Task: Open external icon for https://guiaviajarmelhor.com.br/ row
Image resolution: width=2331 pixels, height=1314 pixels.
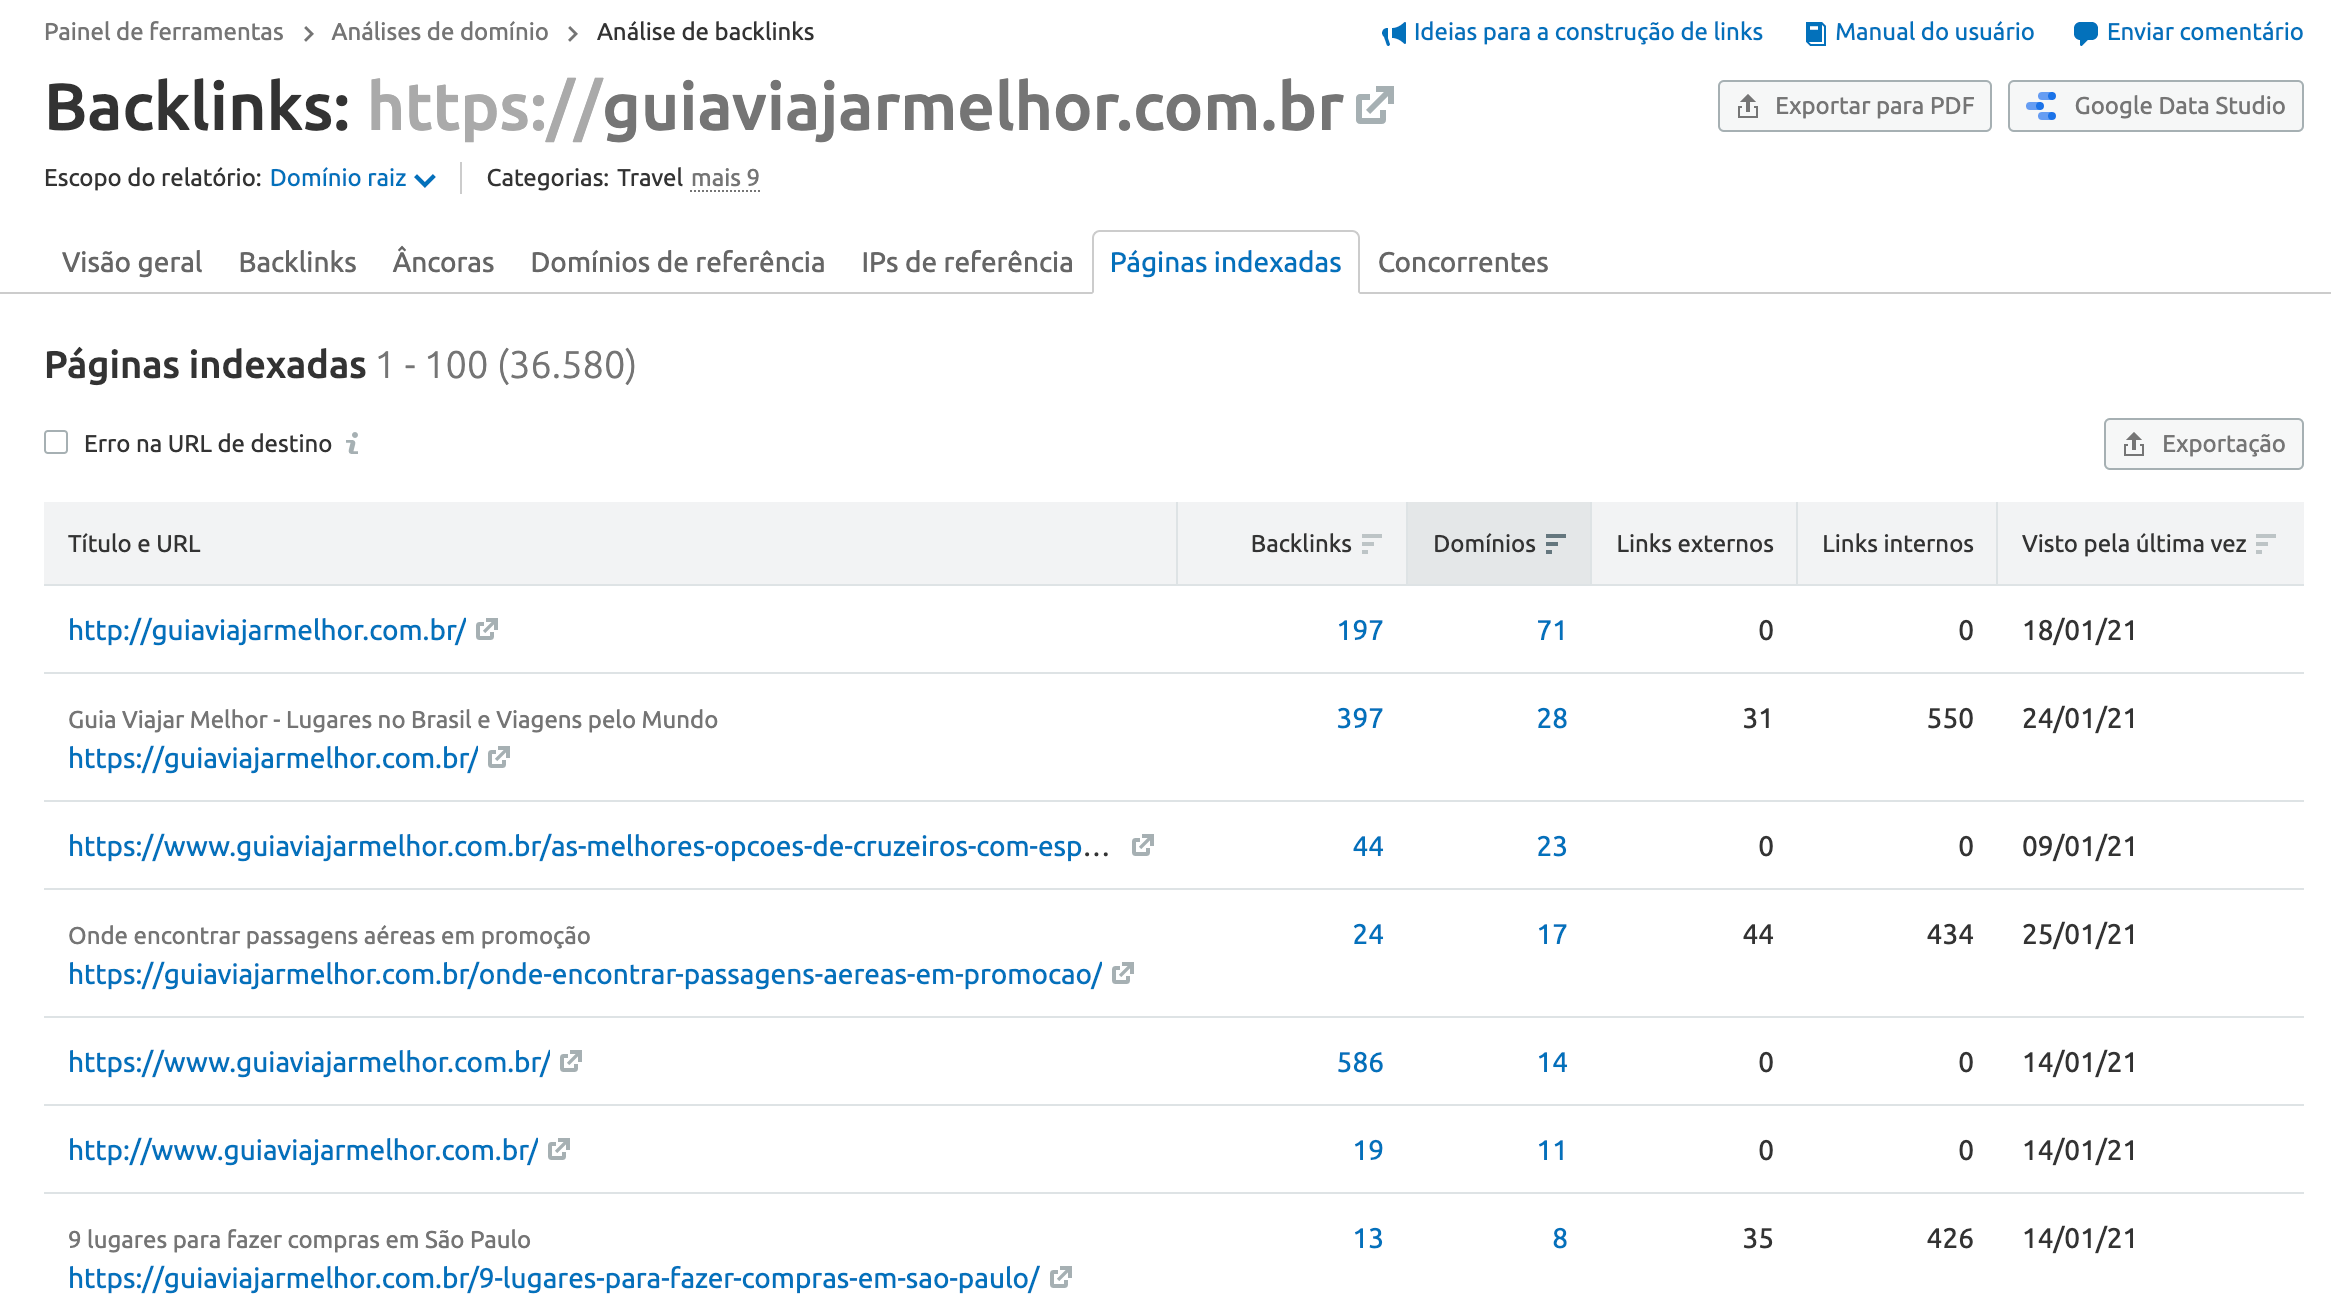Action: pyautogui.click(x=499, y=757)
